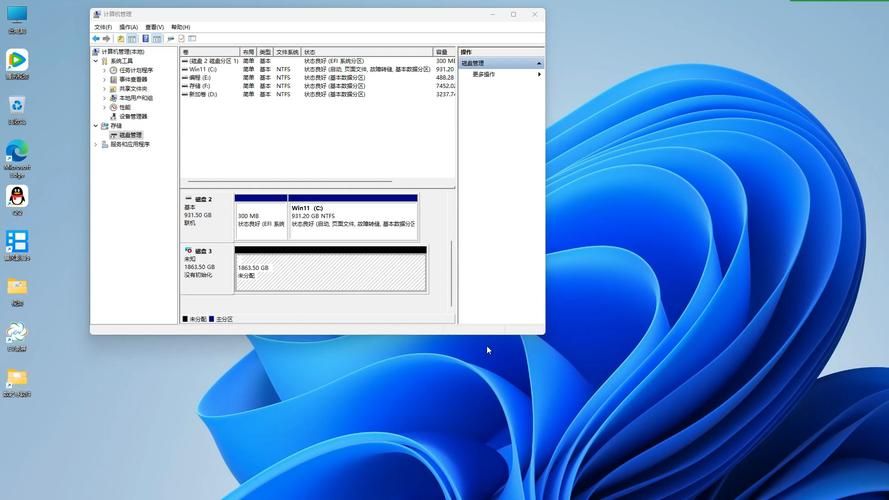Screen dimensions: 889x500
Task: Click the yellow Up-one-level folder toolbar icon
Action: tap(120, 39)
